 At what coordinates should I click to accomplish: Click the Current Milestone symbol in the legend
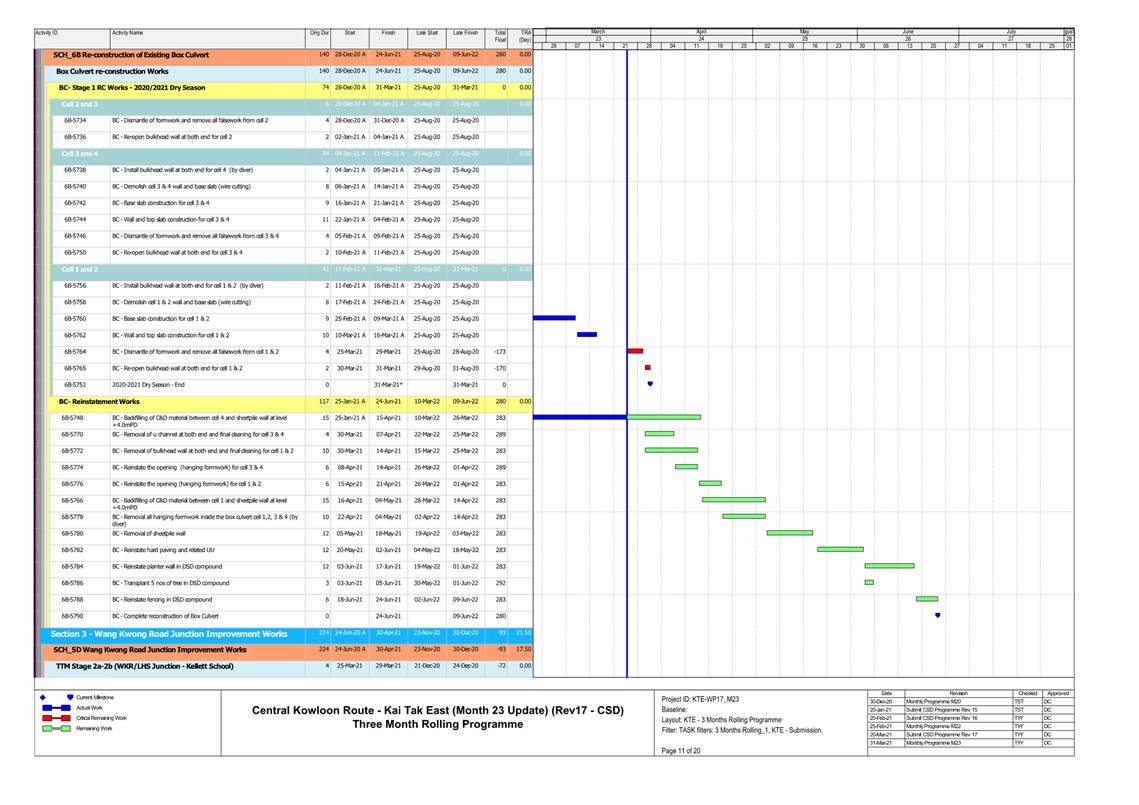pos(70,697)
